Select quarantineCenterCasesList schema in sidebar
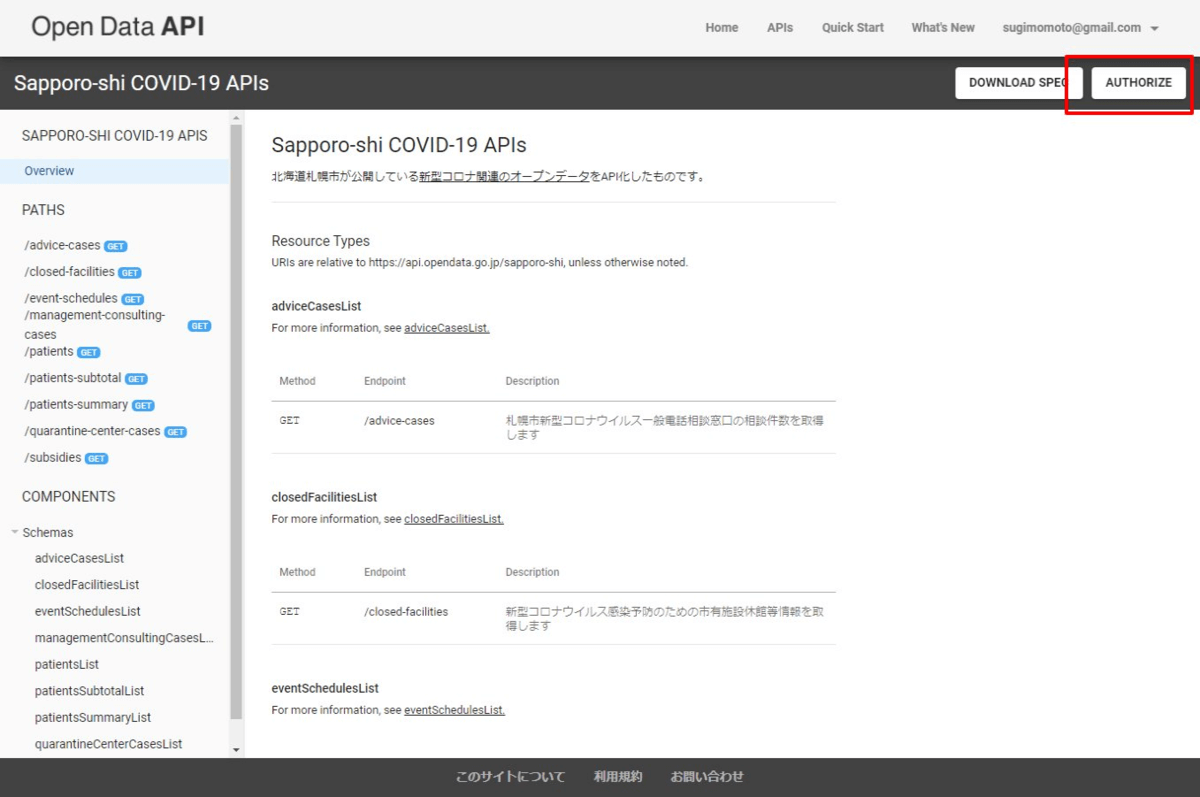 [109, 744]
